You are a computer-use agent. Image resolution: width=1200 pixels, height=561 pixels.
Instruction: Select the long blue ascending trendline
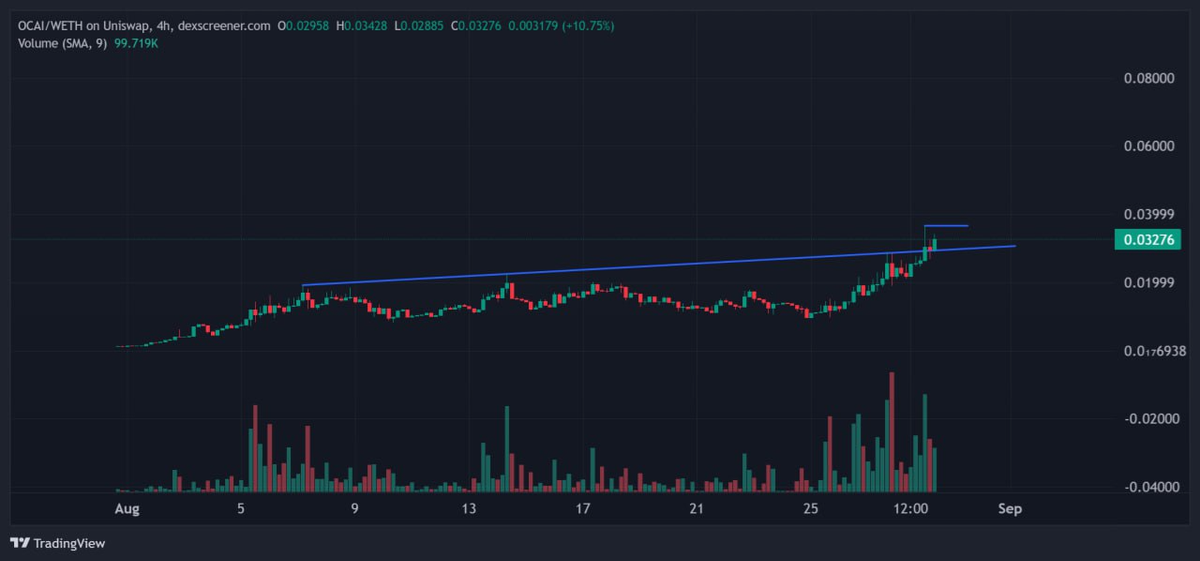(x=660, y=265)
